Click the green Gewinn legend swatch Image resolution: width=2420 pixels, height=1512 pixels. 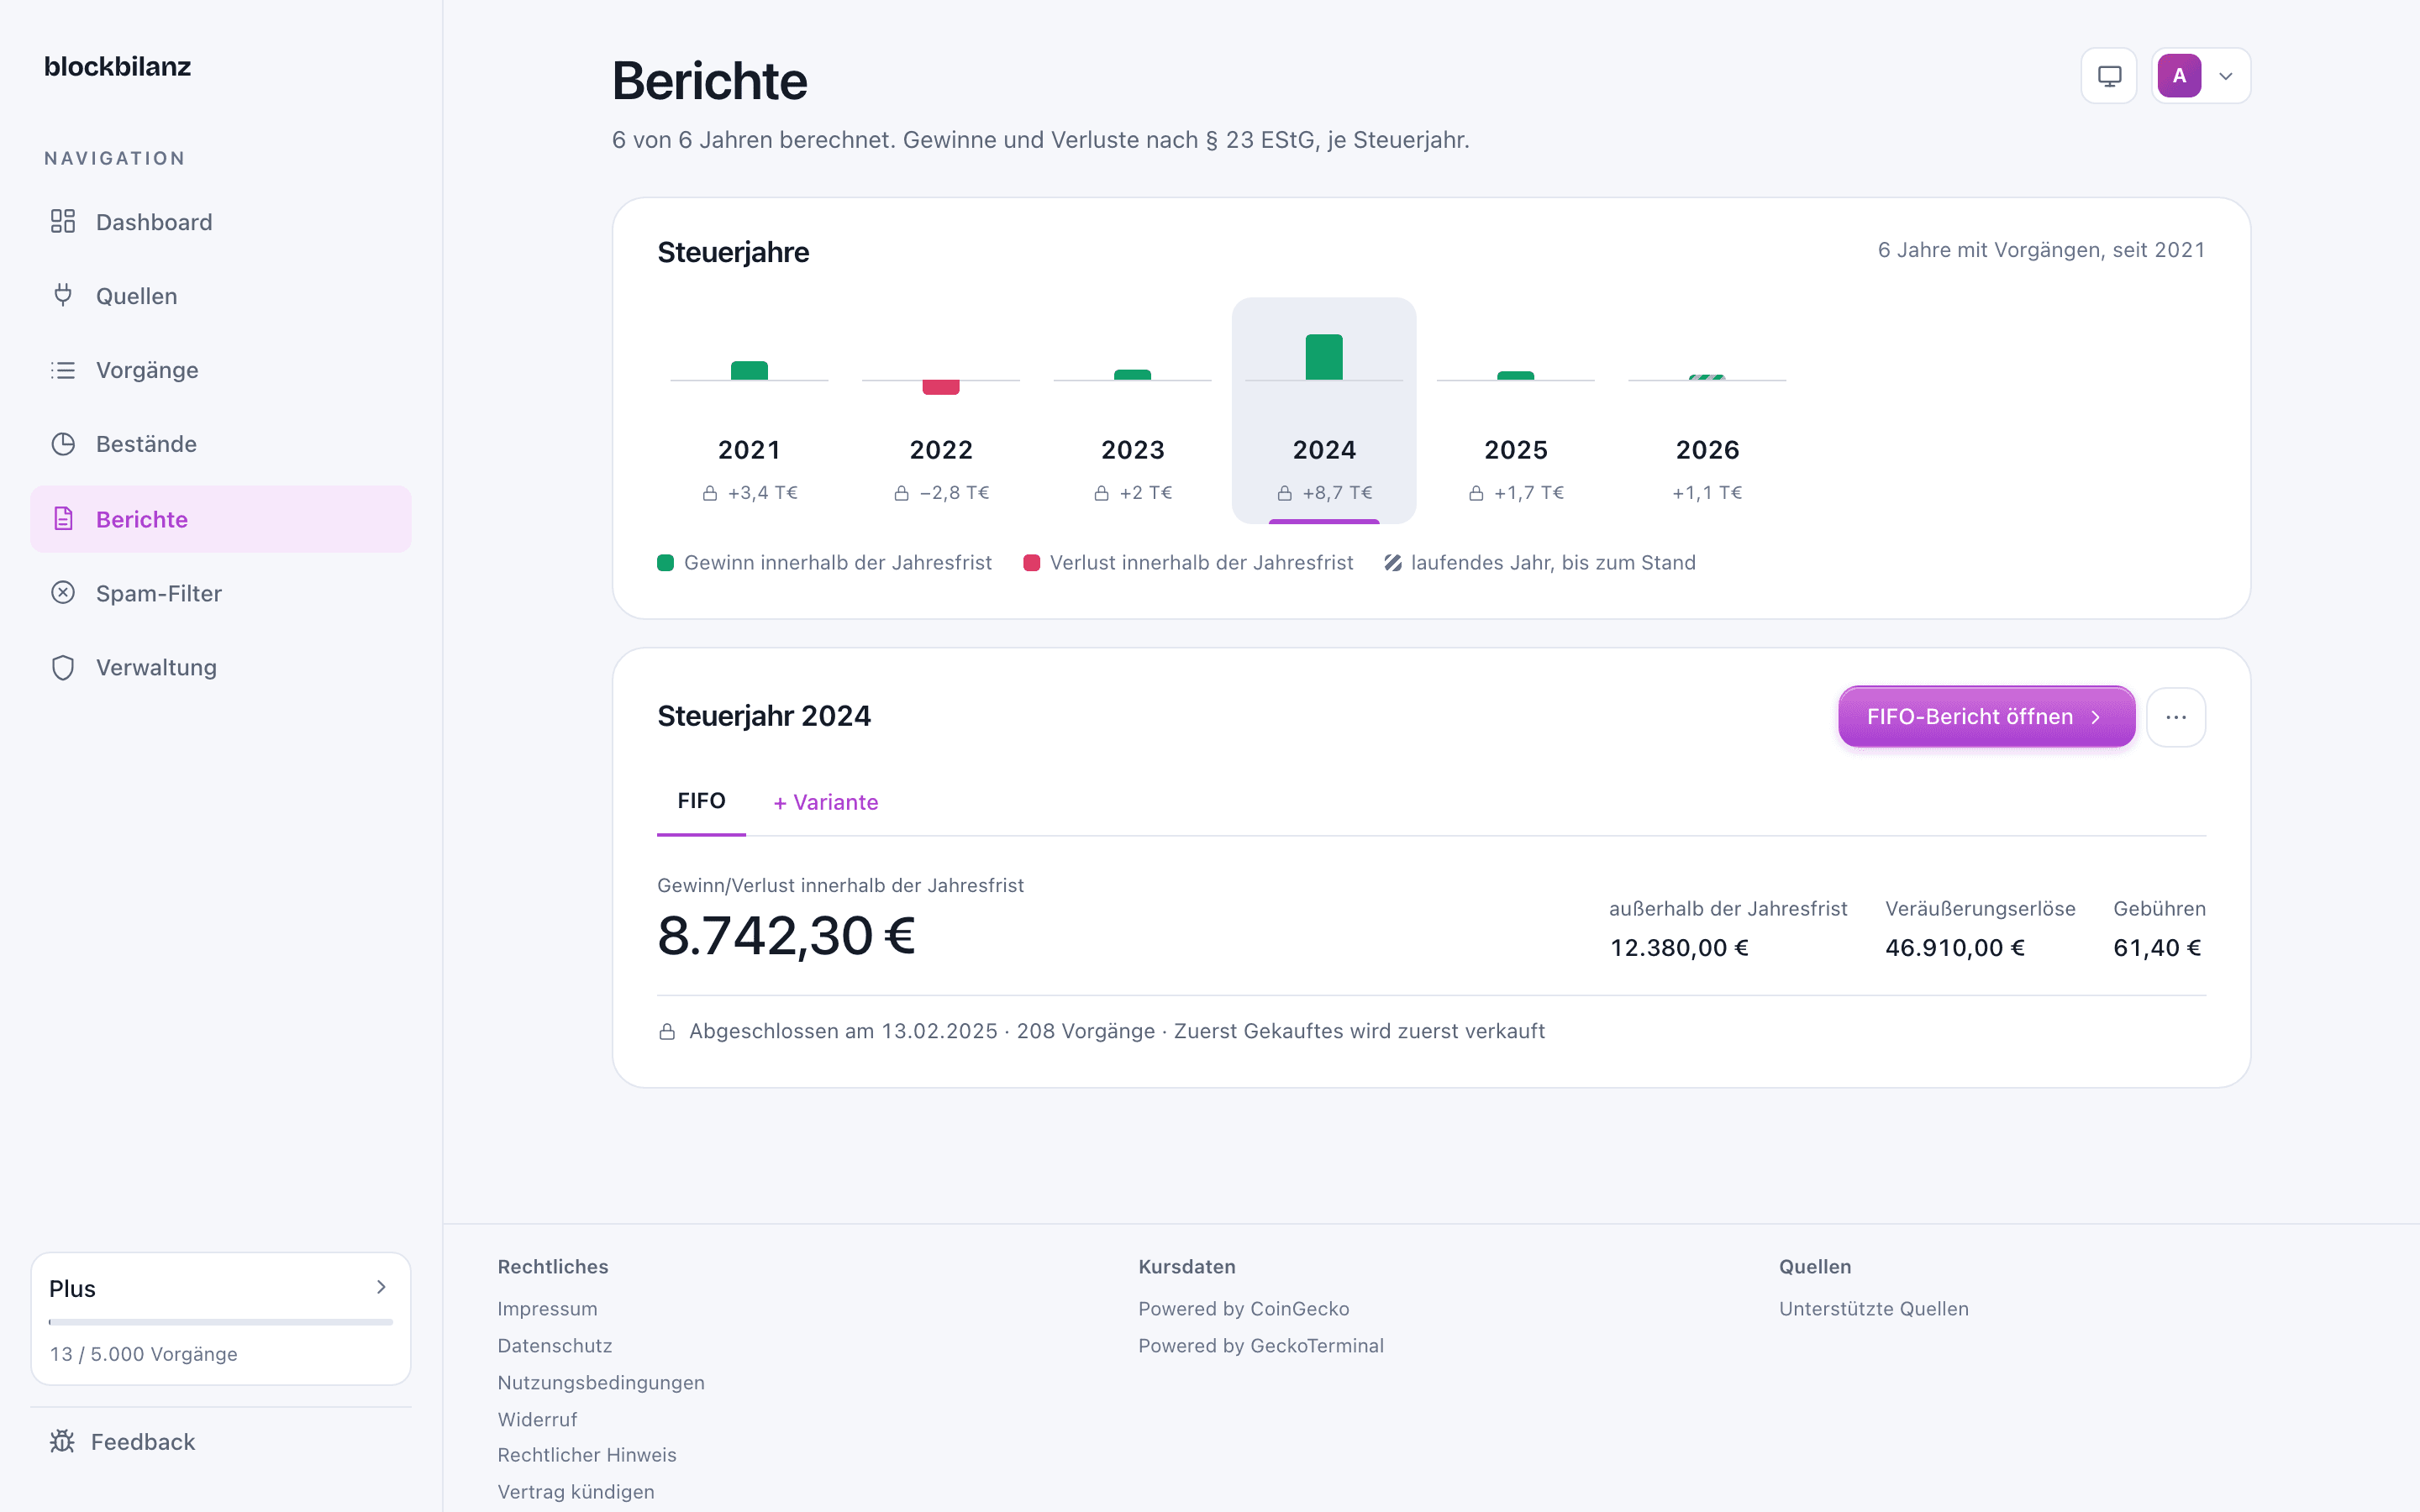665,563
